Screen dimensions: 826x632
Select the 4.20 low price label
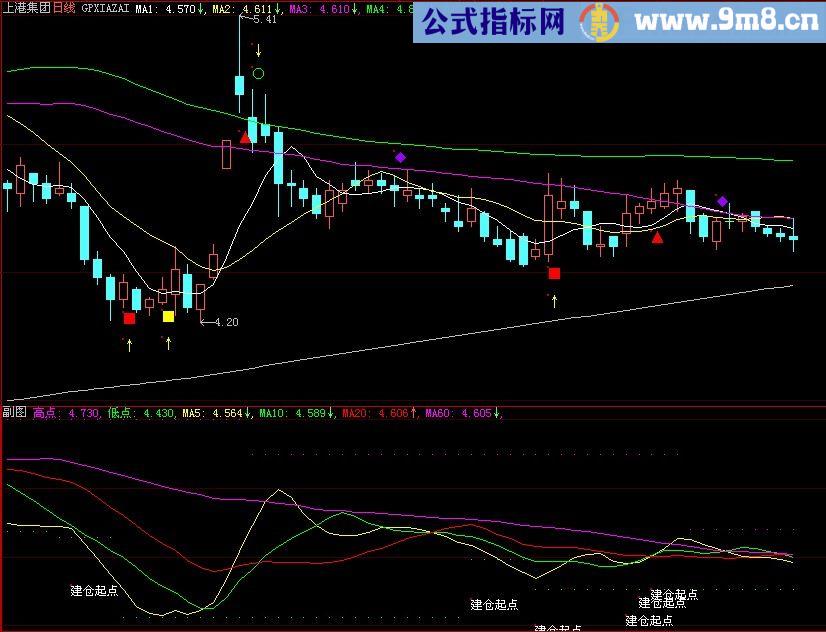click(226, 322)
